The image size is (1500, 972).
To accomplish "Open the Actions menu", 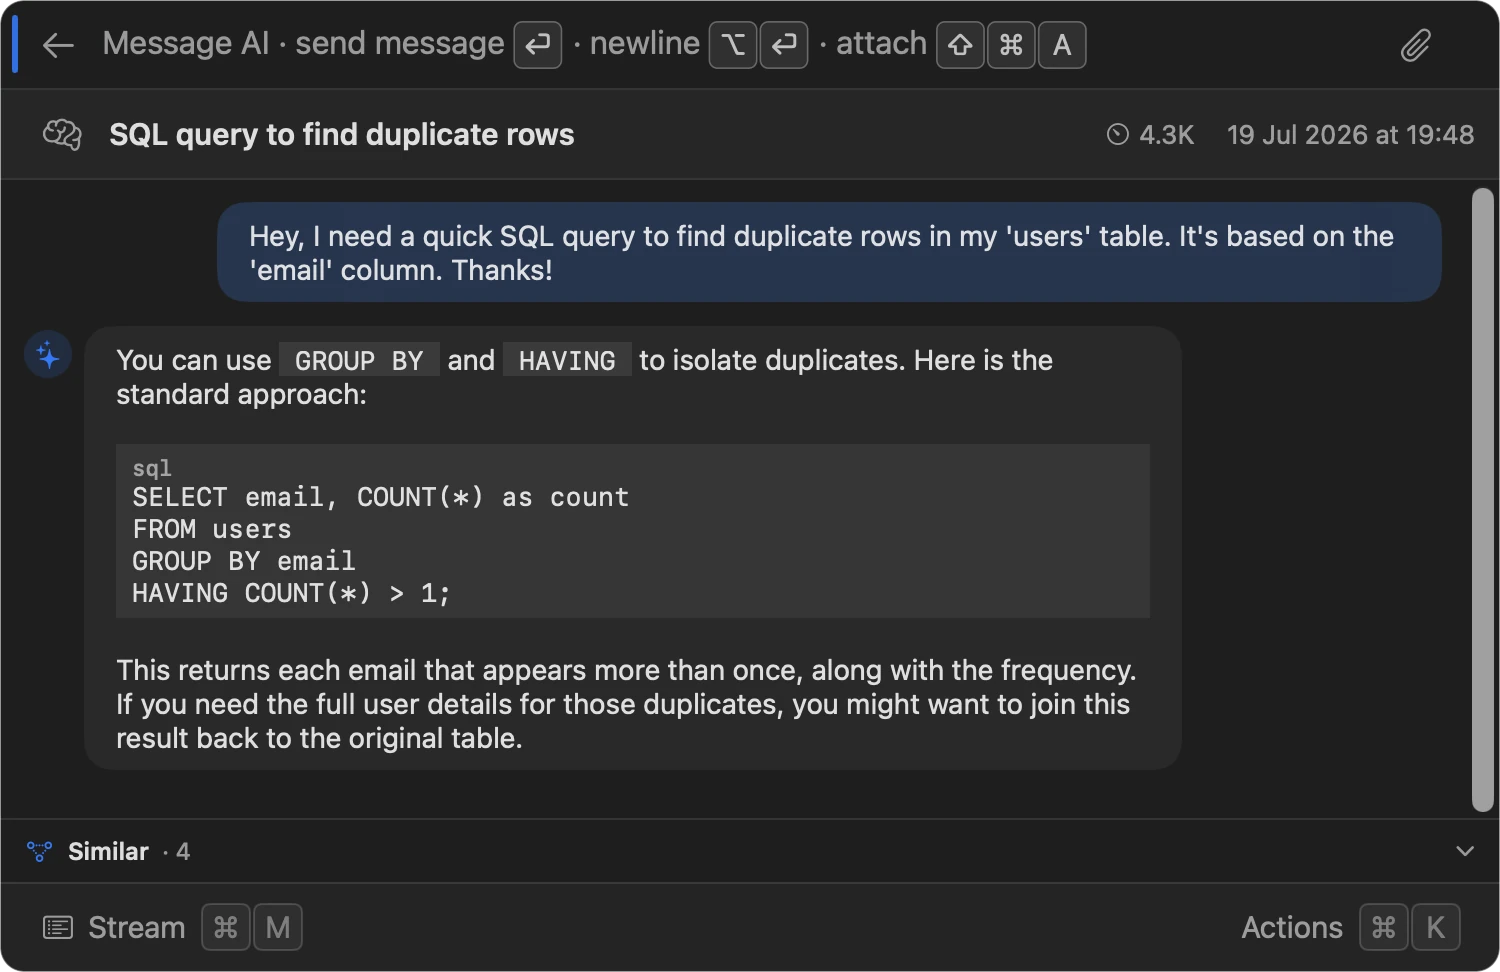I will 1350,928.
